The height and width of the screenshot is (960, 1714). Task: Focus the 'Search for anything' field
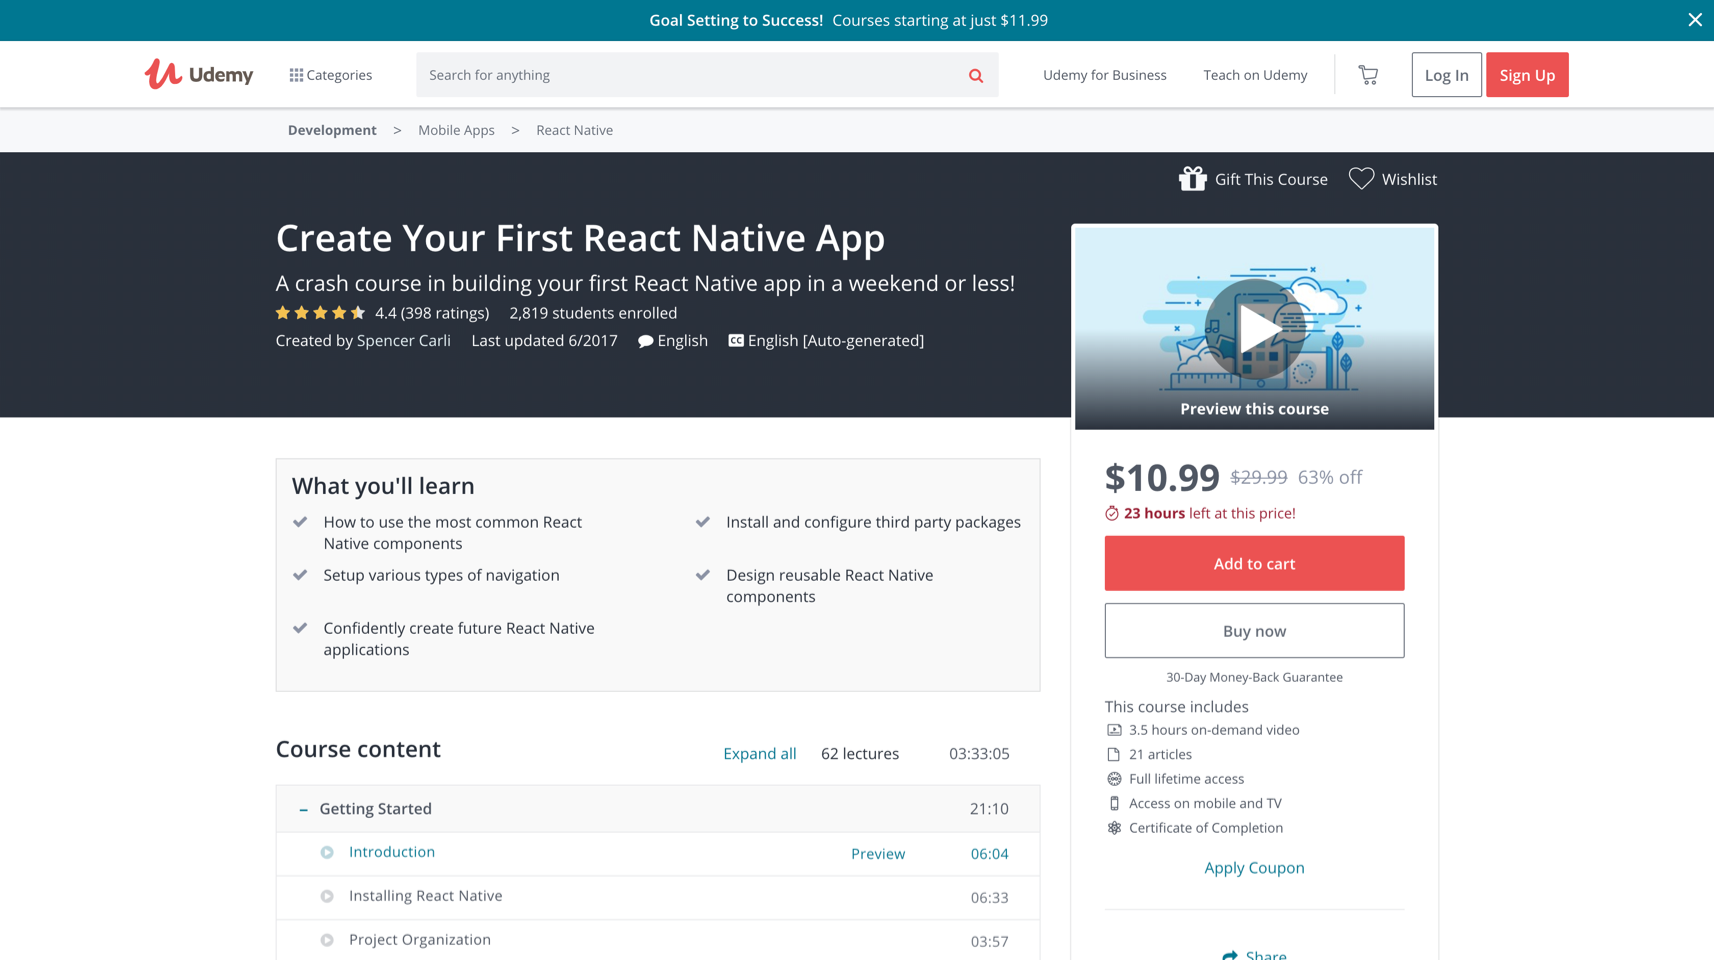pyautogui.click(x=690, y=75)
